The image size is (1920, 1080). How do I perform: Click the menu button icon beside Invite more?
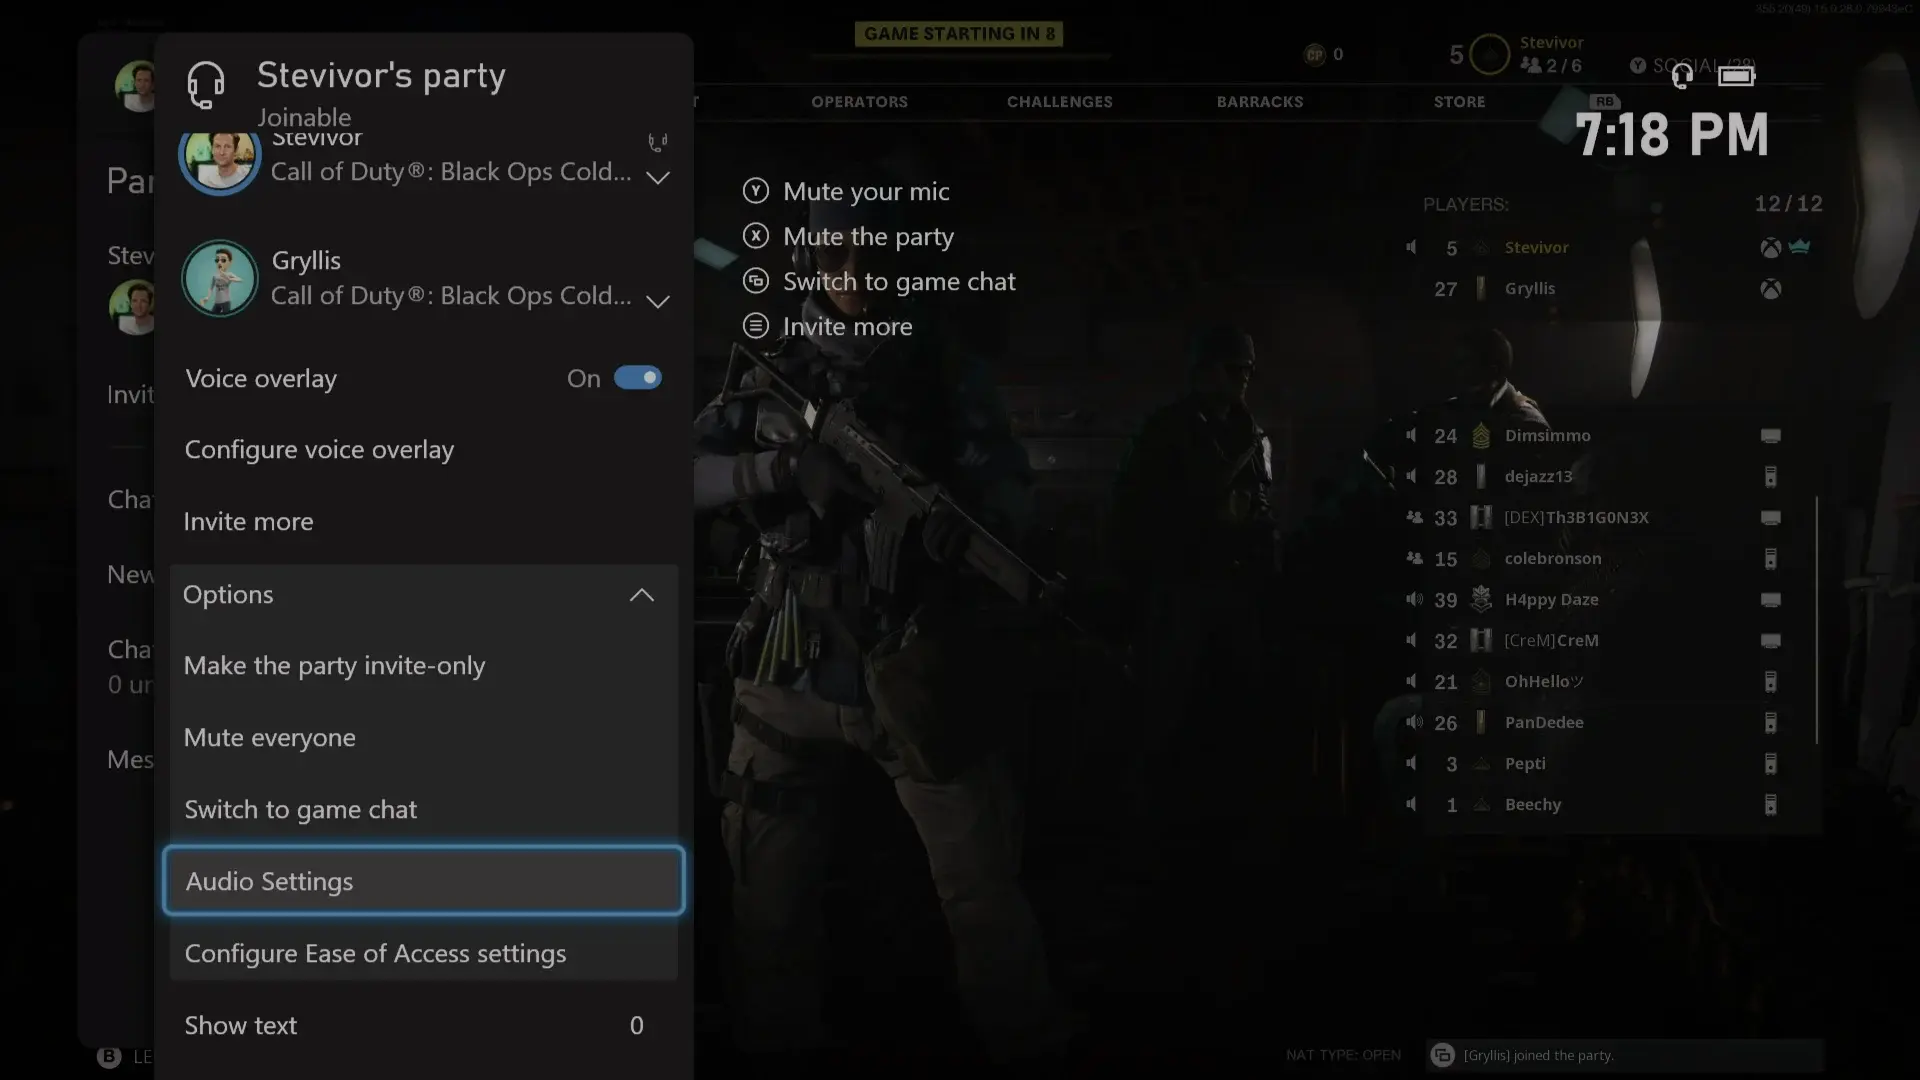(x=756, y=326)
